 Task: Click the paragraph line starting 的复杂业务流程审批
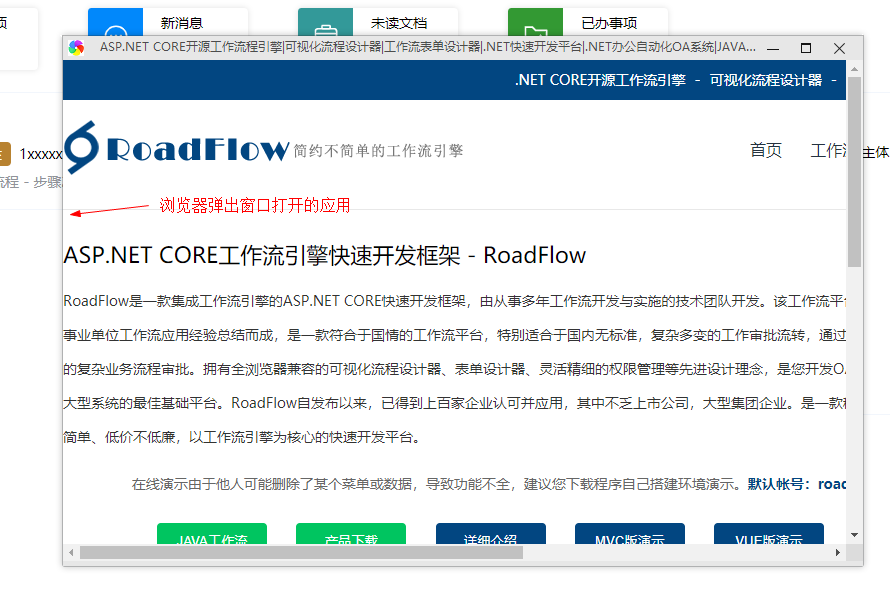click(x=455, y=369)
